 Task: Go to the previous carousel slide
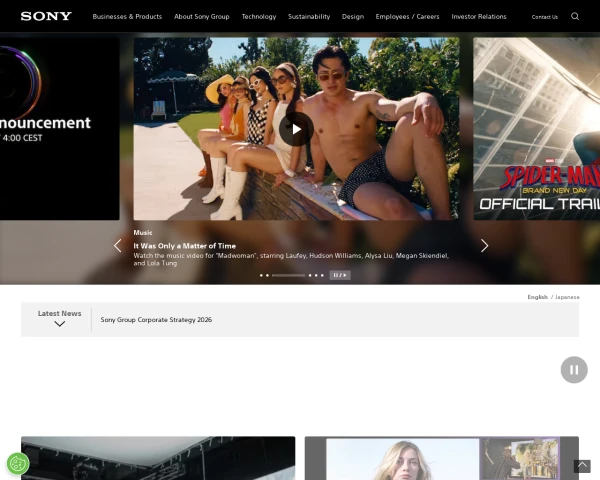117,246
